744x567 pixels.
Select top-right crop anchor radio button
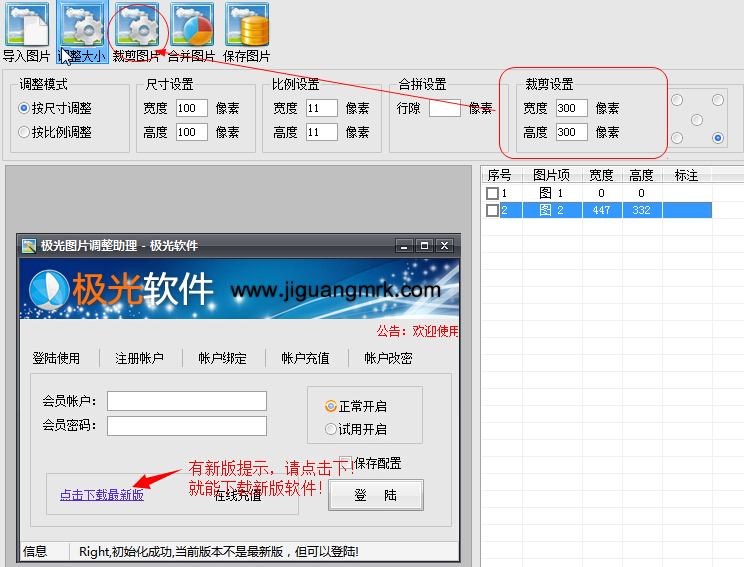coord(718,100)
